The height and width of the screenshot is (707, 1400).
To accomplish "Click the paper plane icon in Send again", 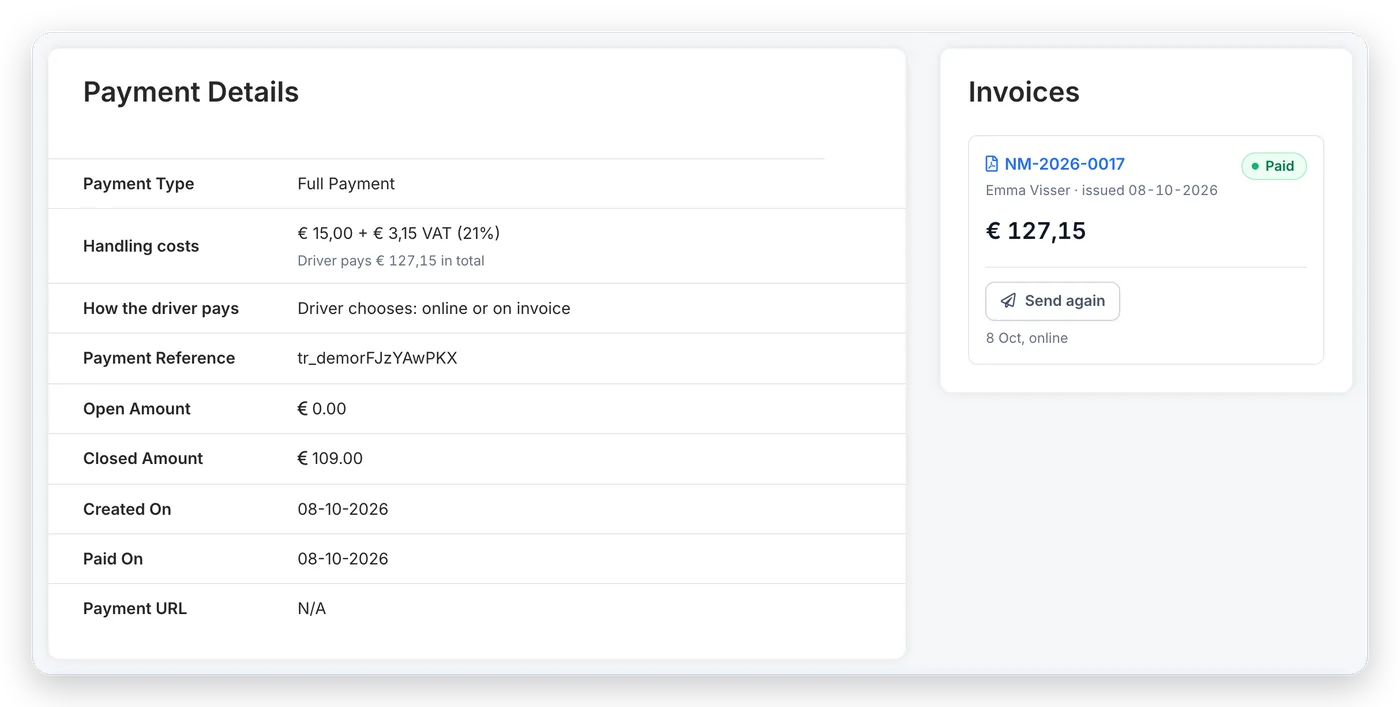I will coord(1008,301).
